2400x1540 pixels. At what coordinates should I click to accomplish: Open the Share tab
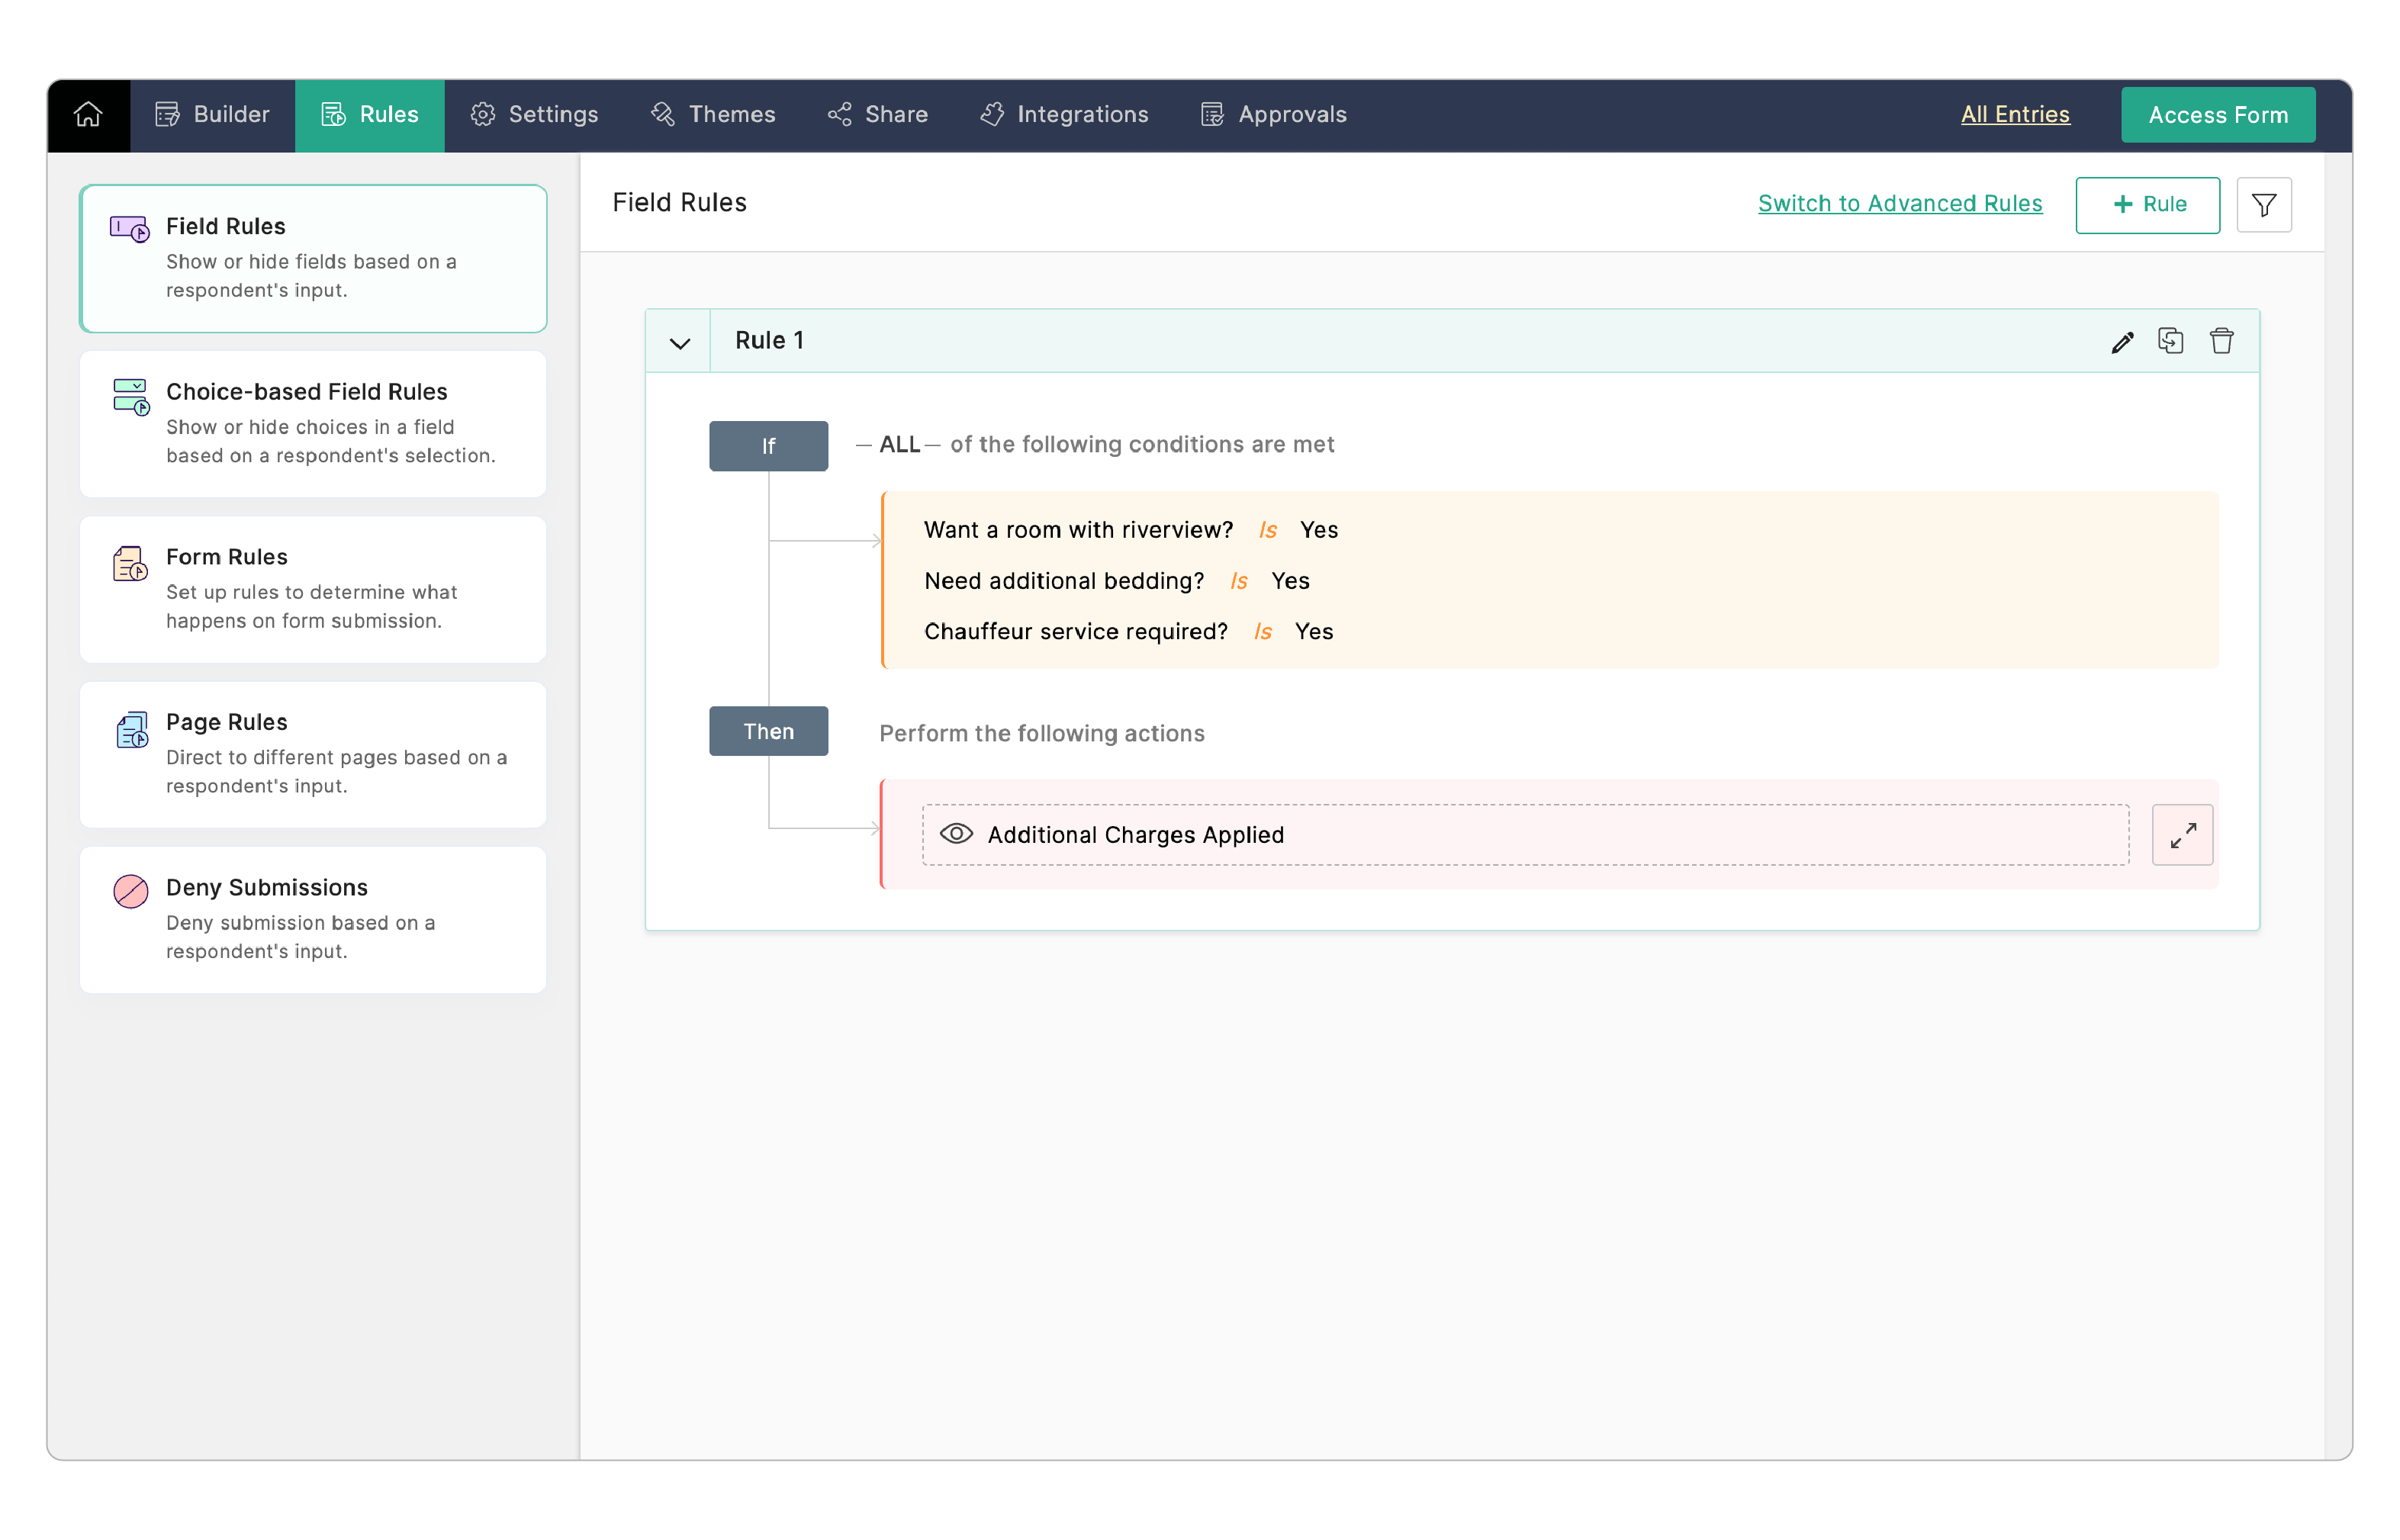point(878,115)
